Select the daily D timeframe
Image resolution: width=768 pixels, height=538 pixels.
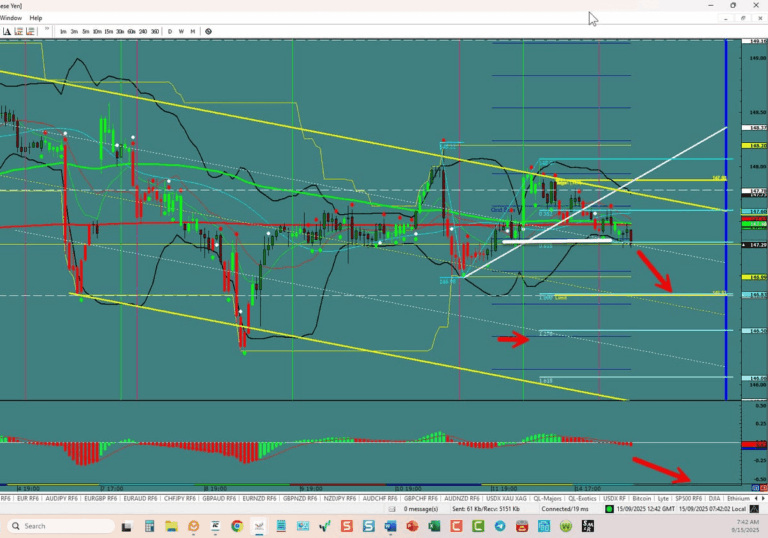point(170,31)
